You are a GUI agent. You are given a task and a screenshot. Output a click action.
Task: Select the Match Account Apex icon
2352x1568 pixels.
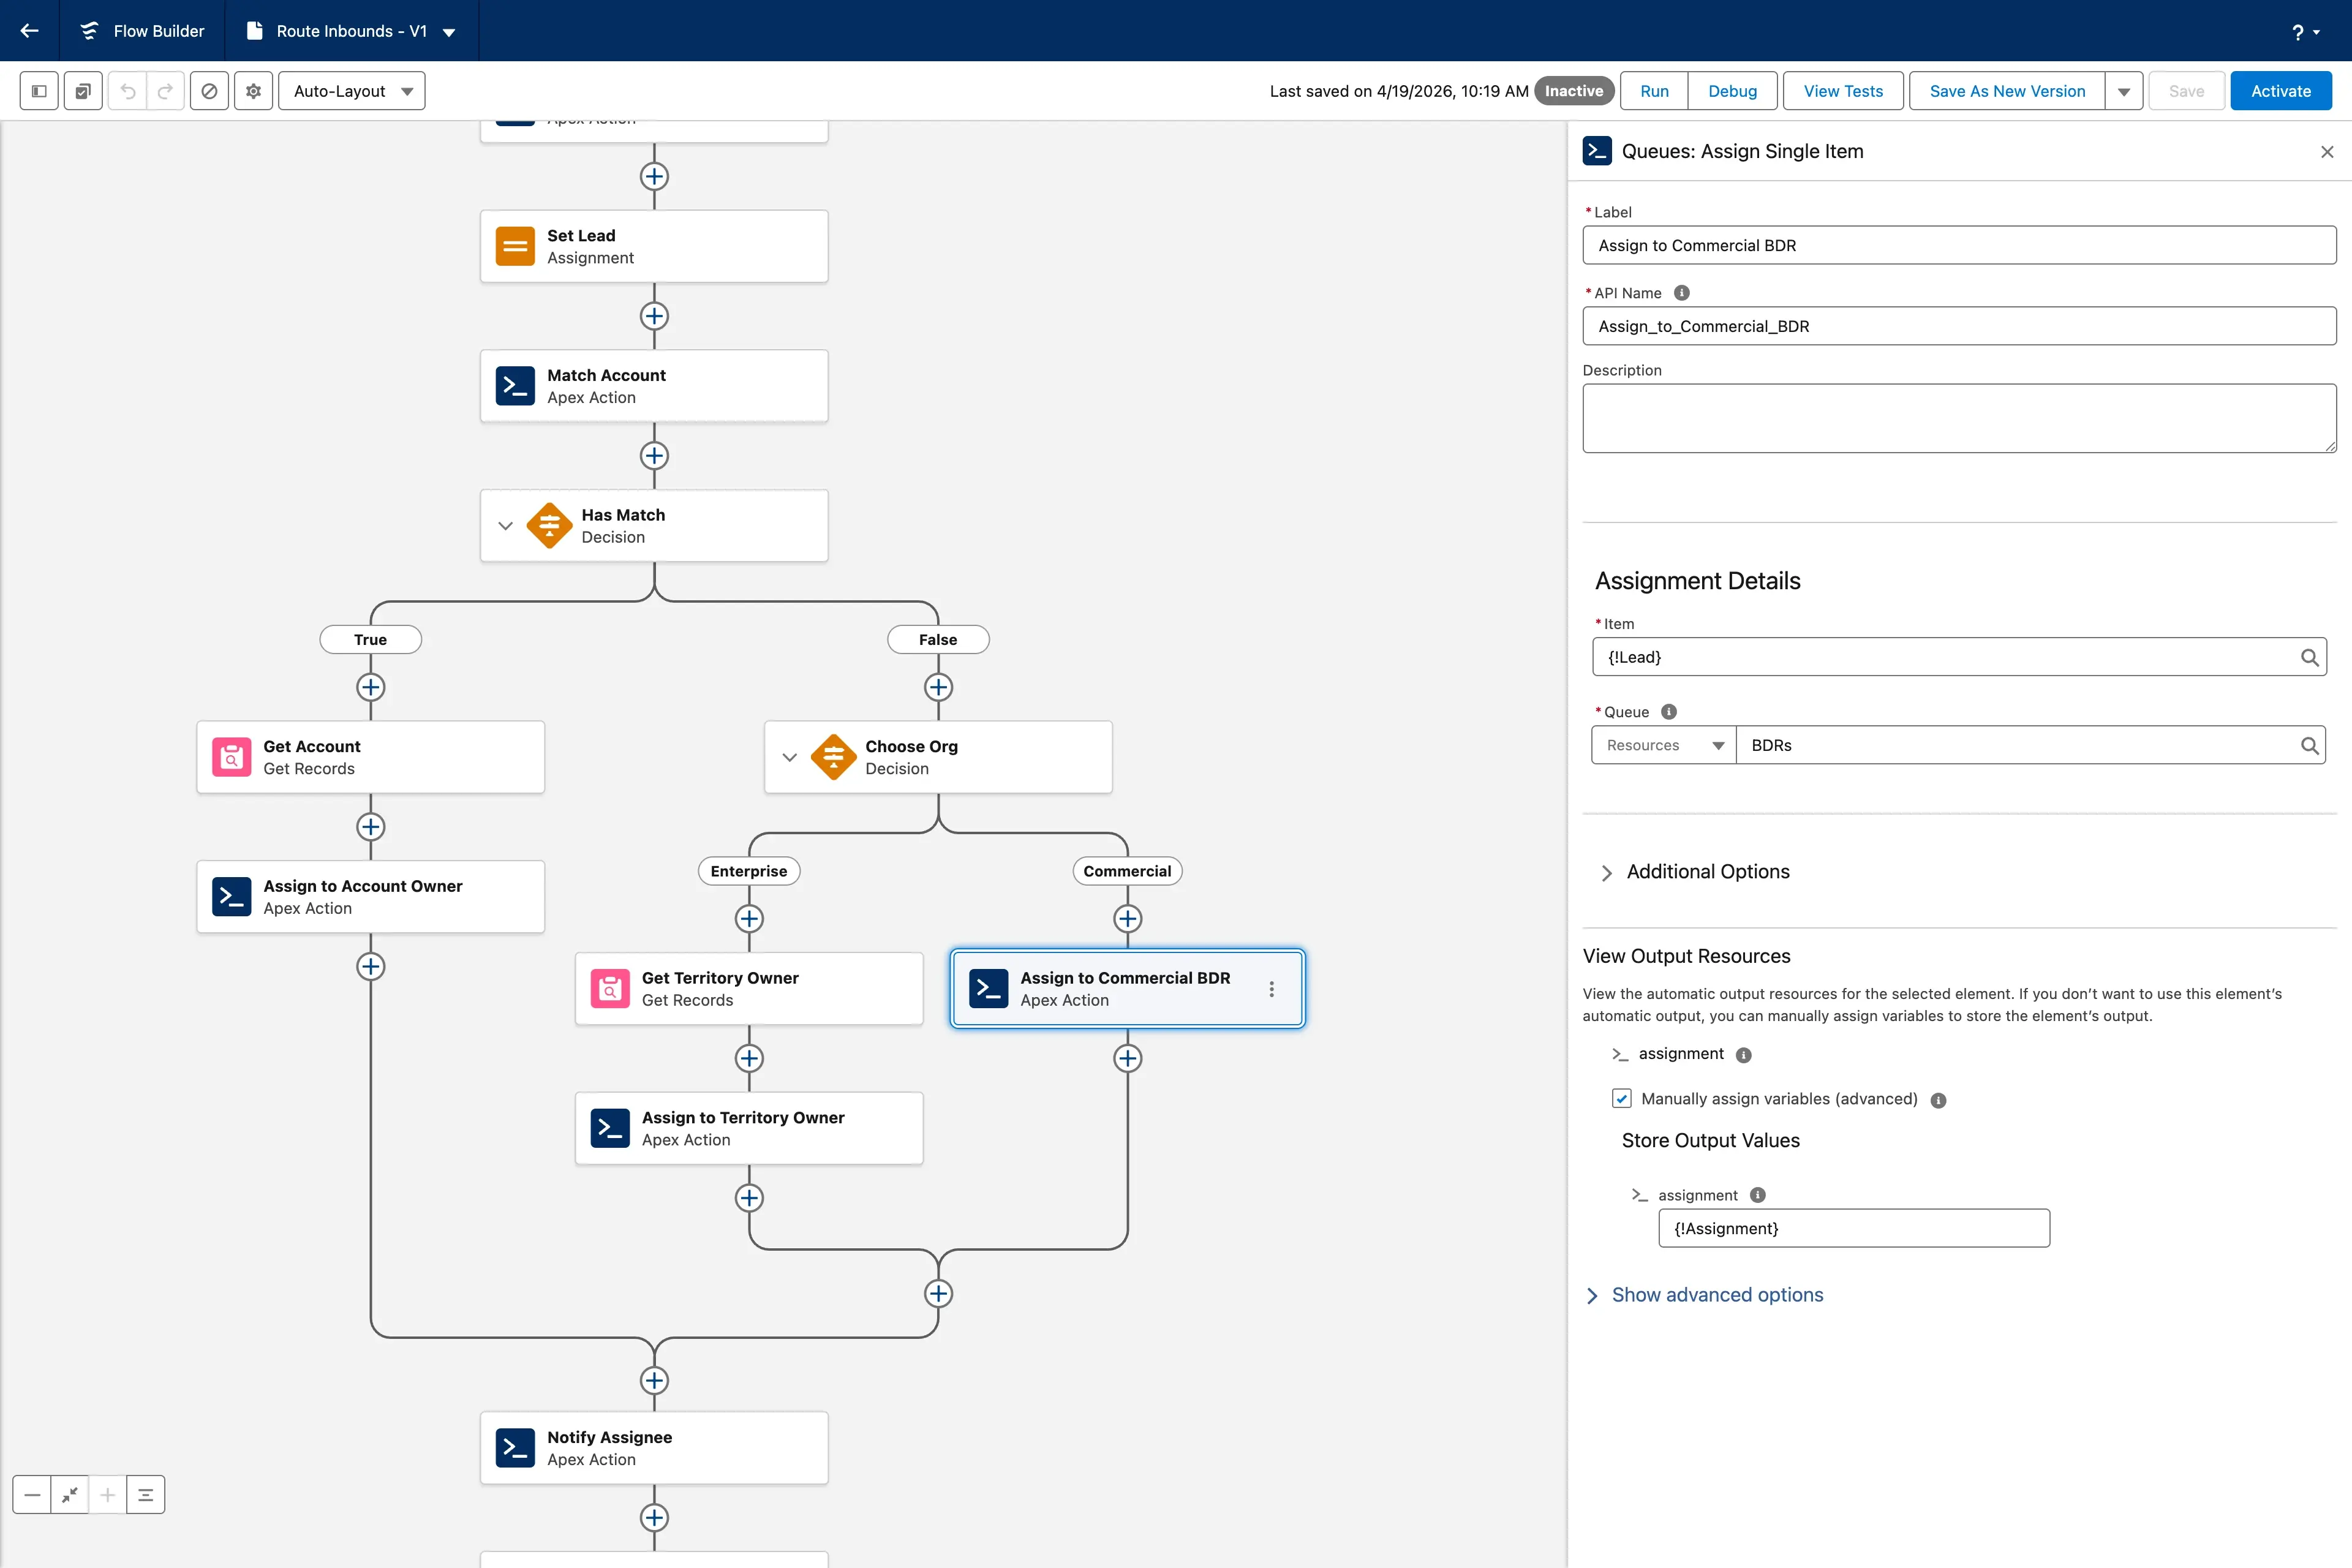(515, 386)
